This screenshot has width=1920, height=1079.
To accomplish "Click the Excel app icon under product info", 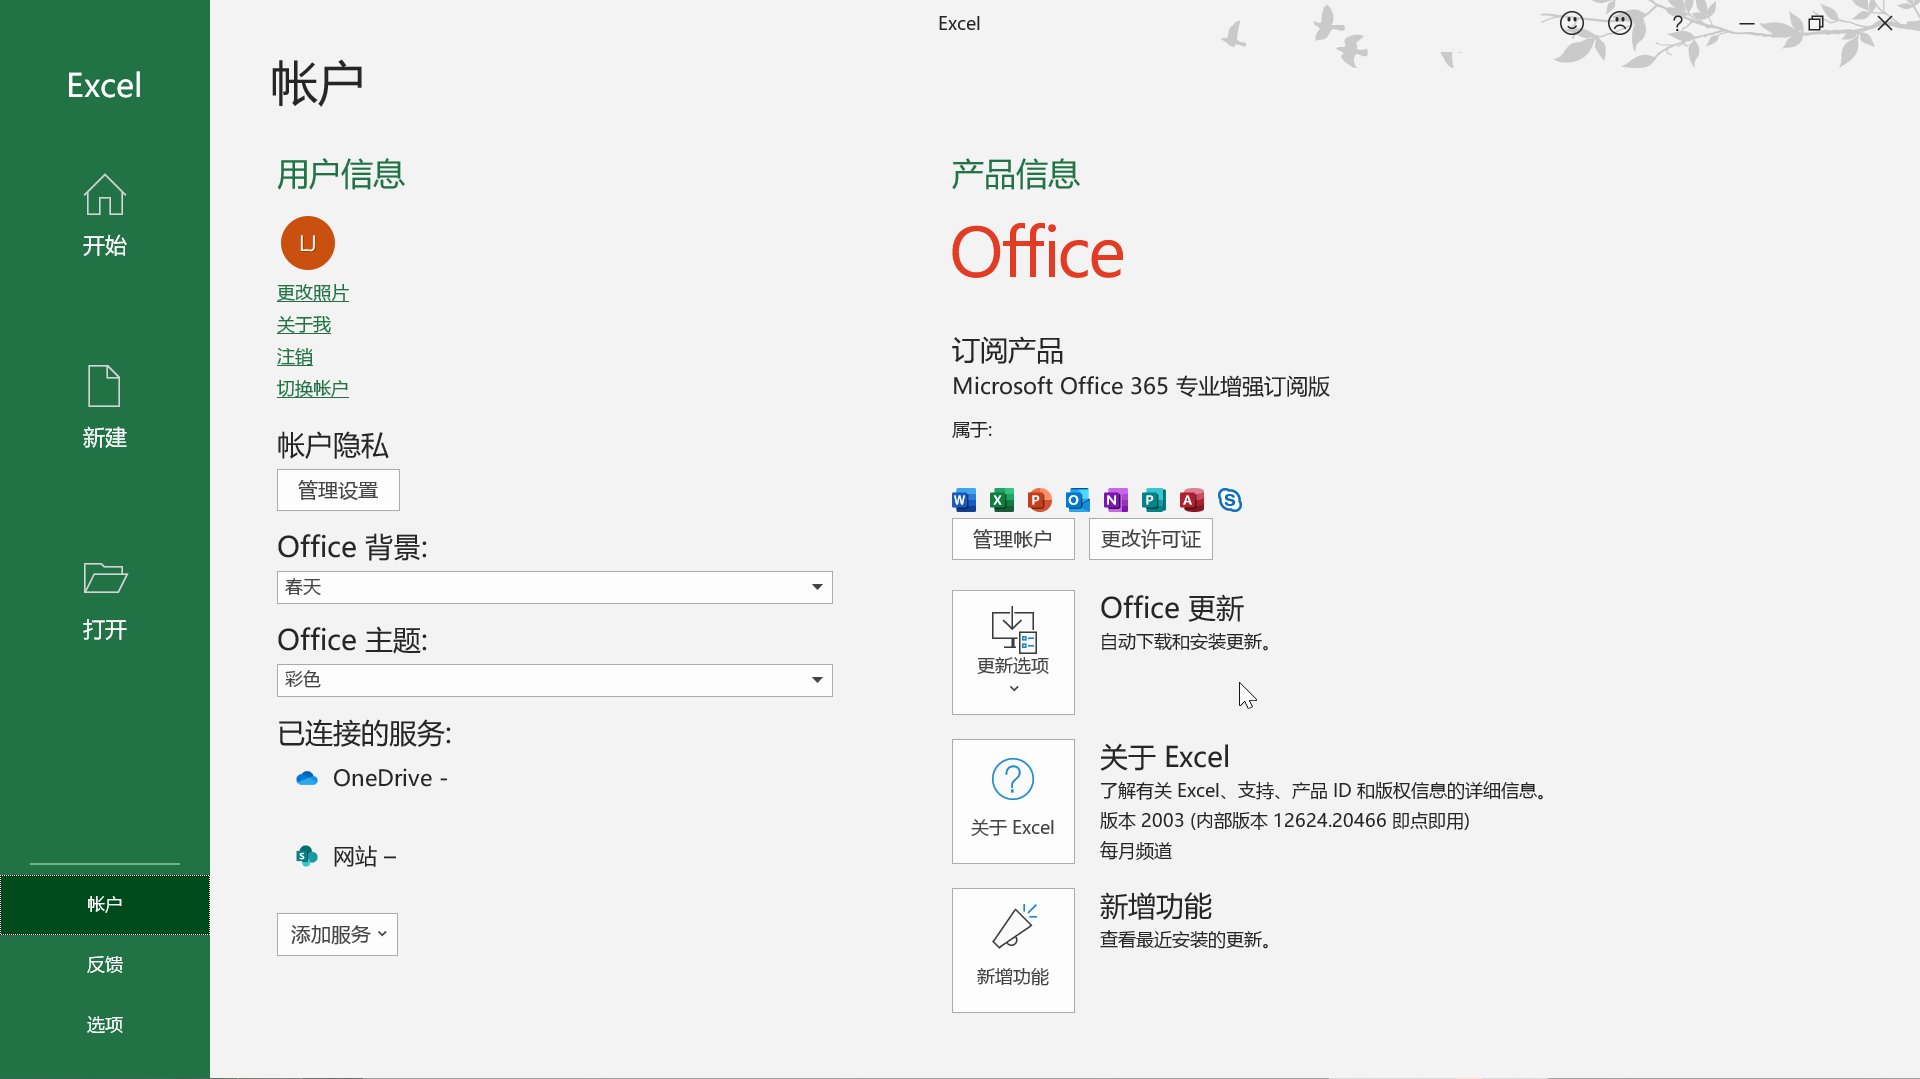I will point(1002,500).
